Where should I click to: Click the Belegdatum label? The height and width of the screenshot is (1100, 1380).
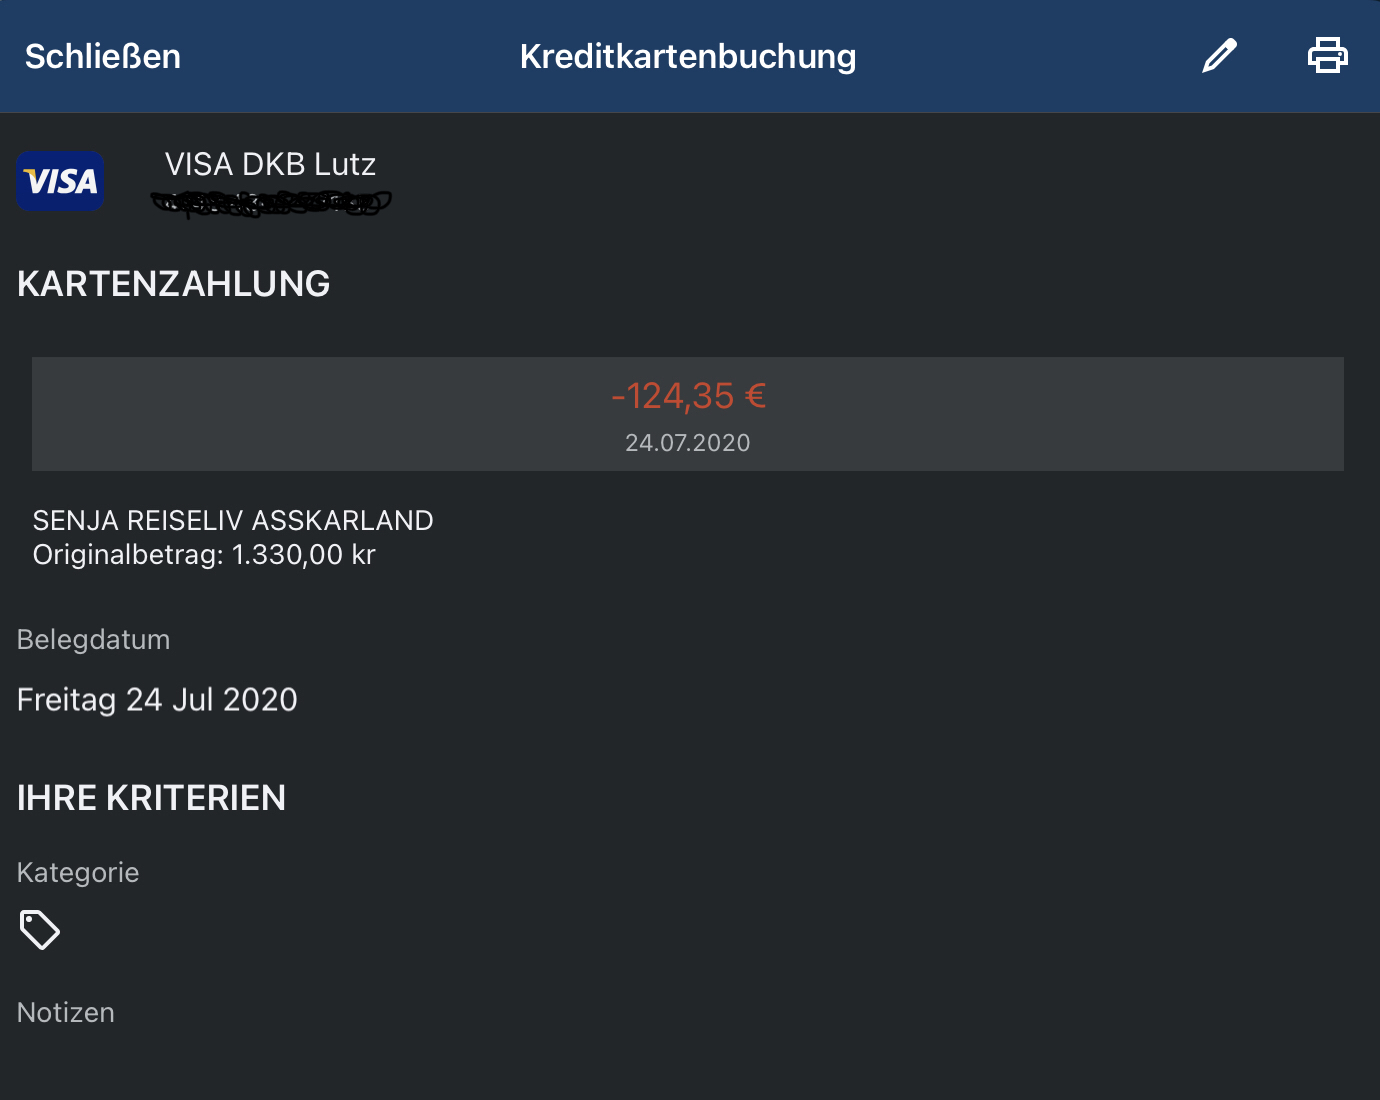click(94, 640)
